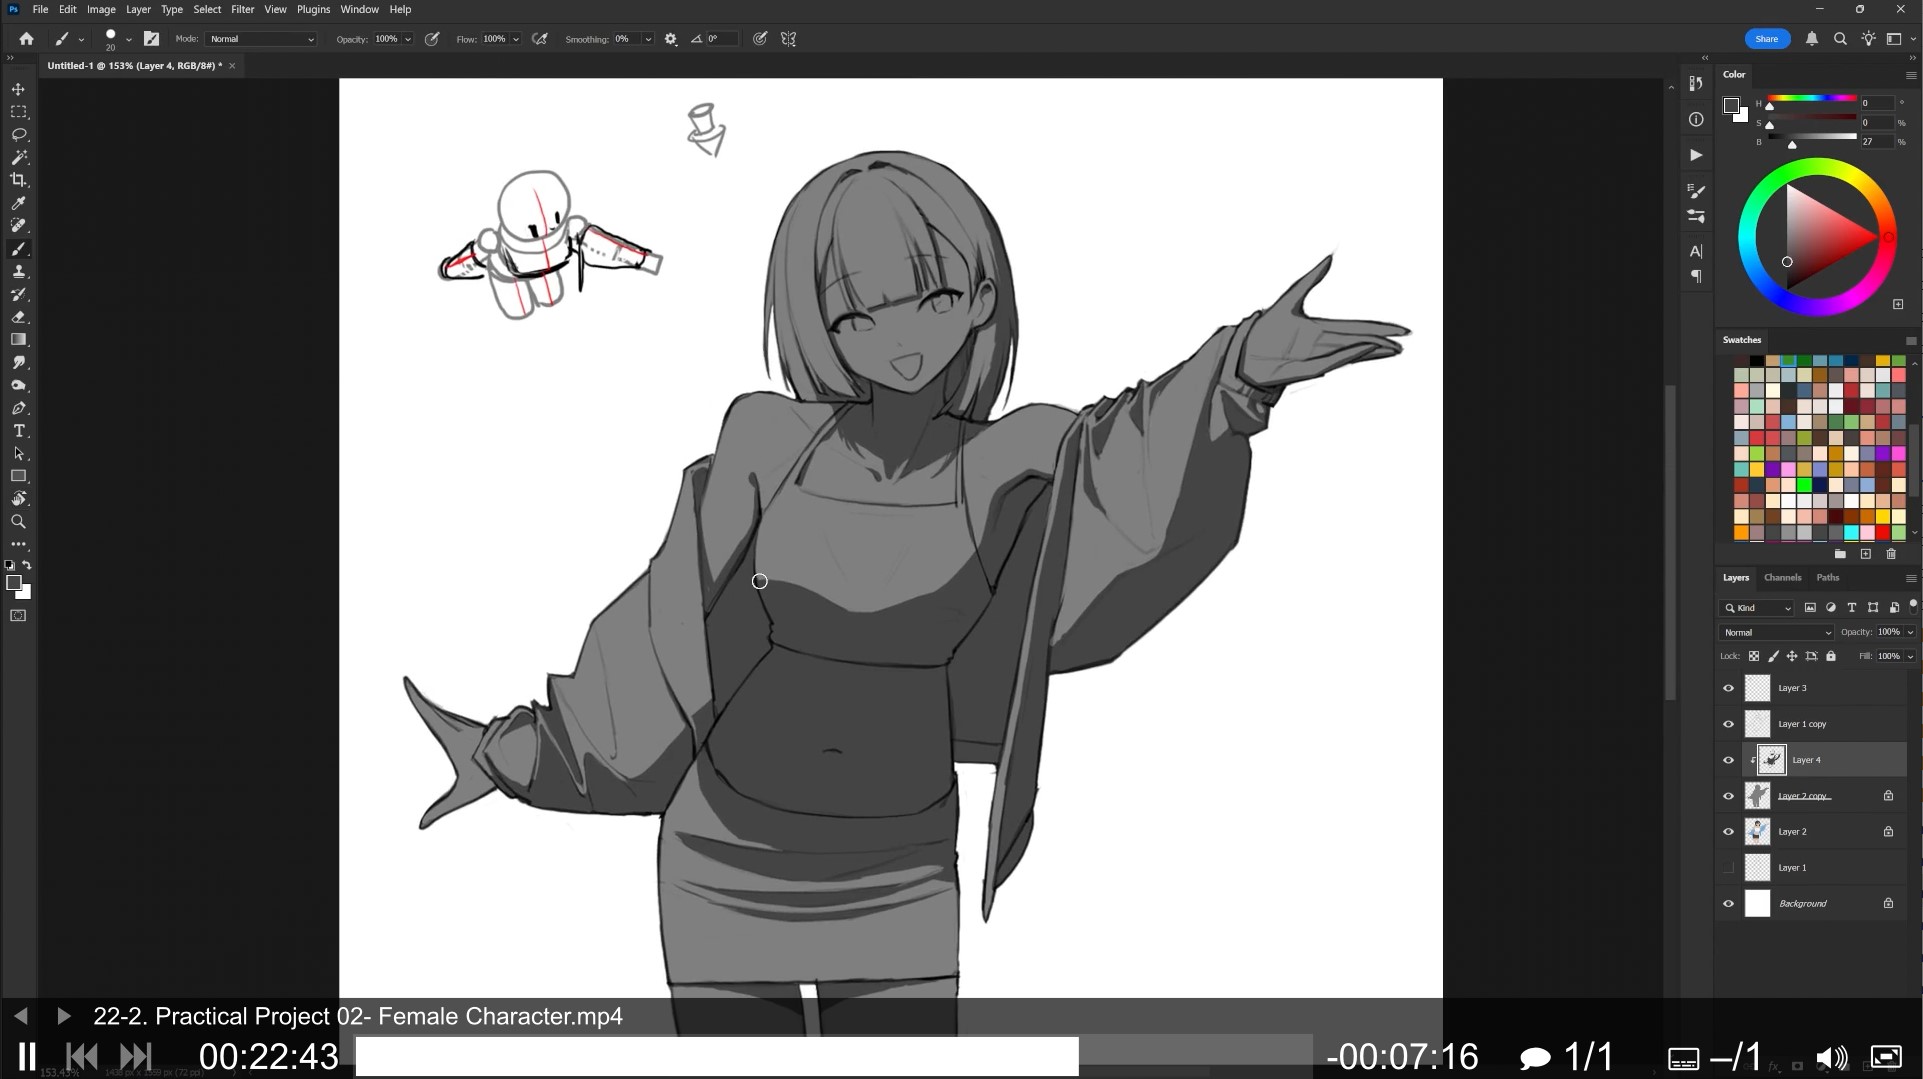Image resolution: width=1923 pixels, height=1079 pixels.
Task: Select the Move tool
Action: click(x=18, y=89)
